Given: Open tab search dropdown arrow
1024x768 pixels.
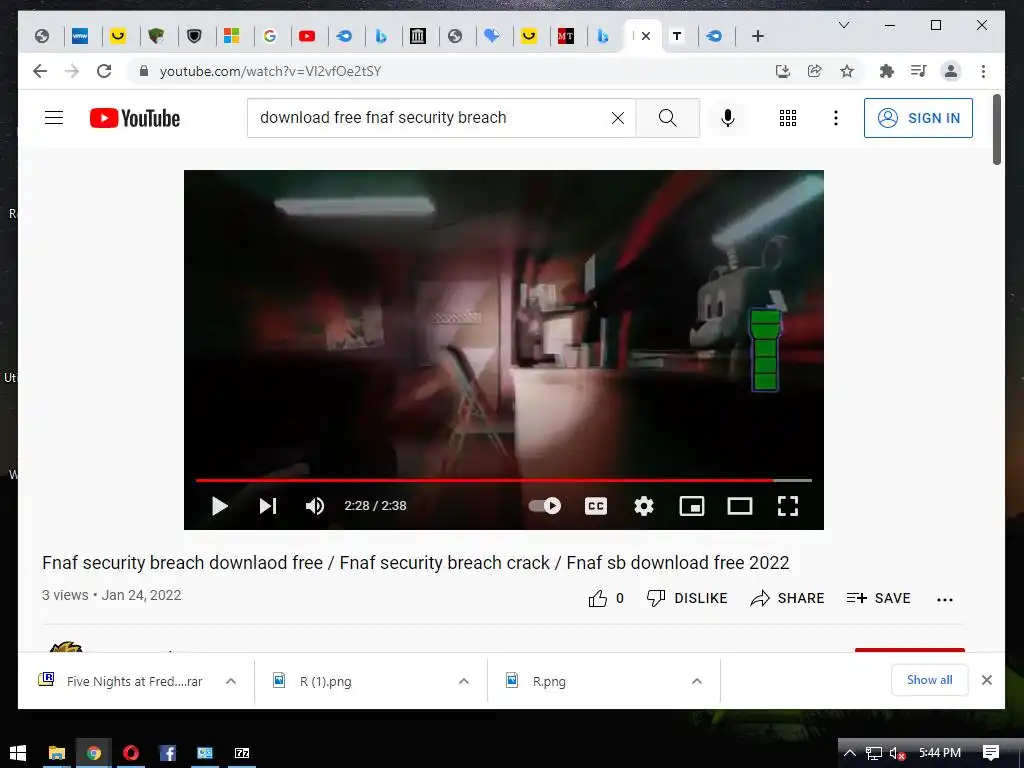Looking at the screenshot, I should [x=844, y=25].
